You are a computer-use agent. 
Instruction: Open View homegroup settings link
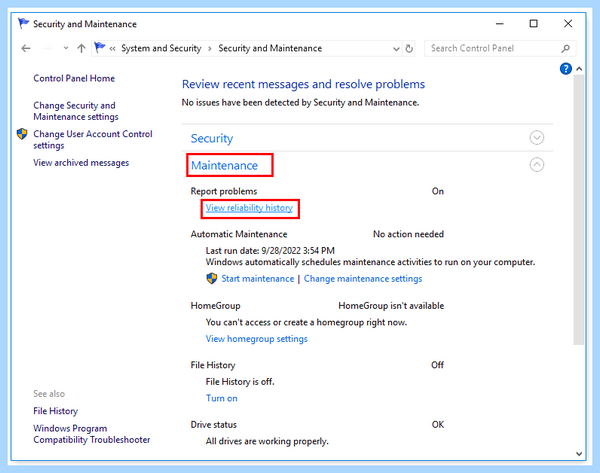[256, 339]
